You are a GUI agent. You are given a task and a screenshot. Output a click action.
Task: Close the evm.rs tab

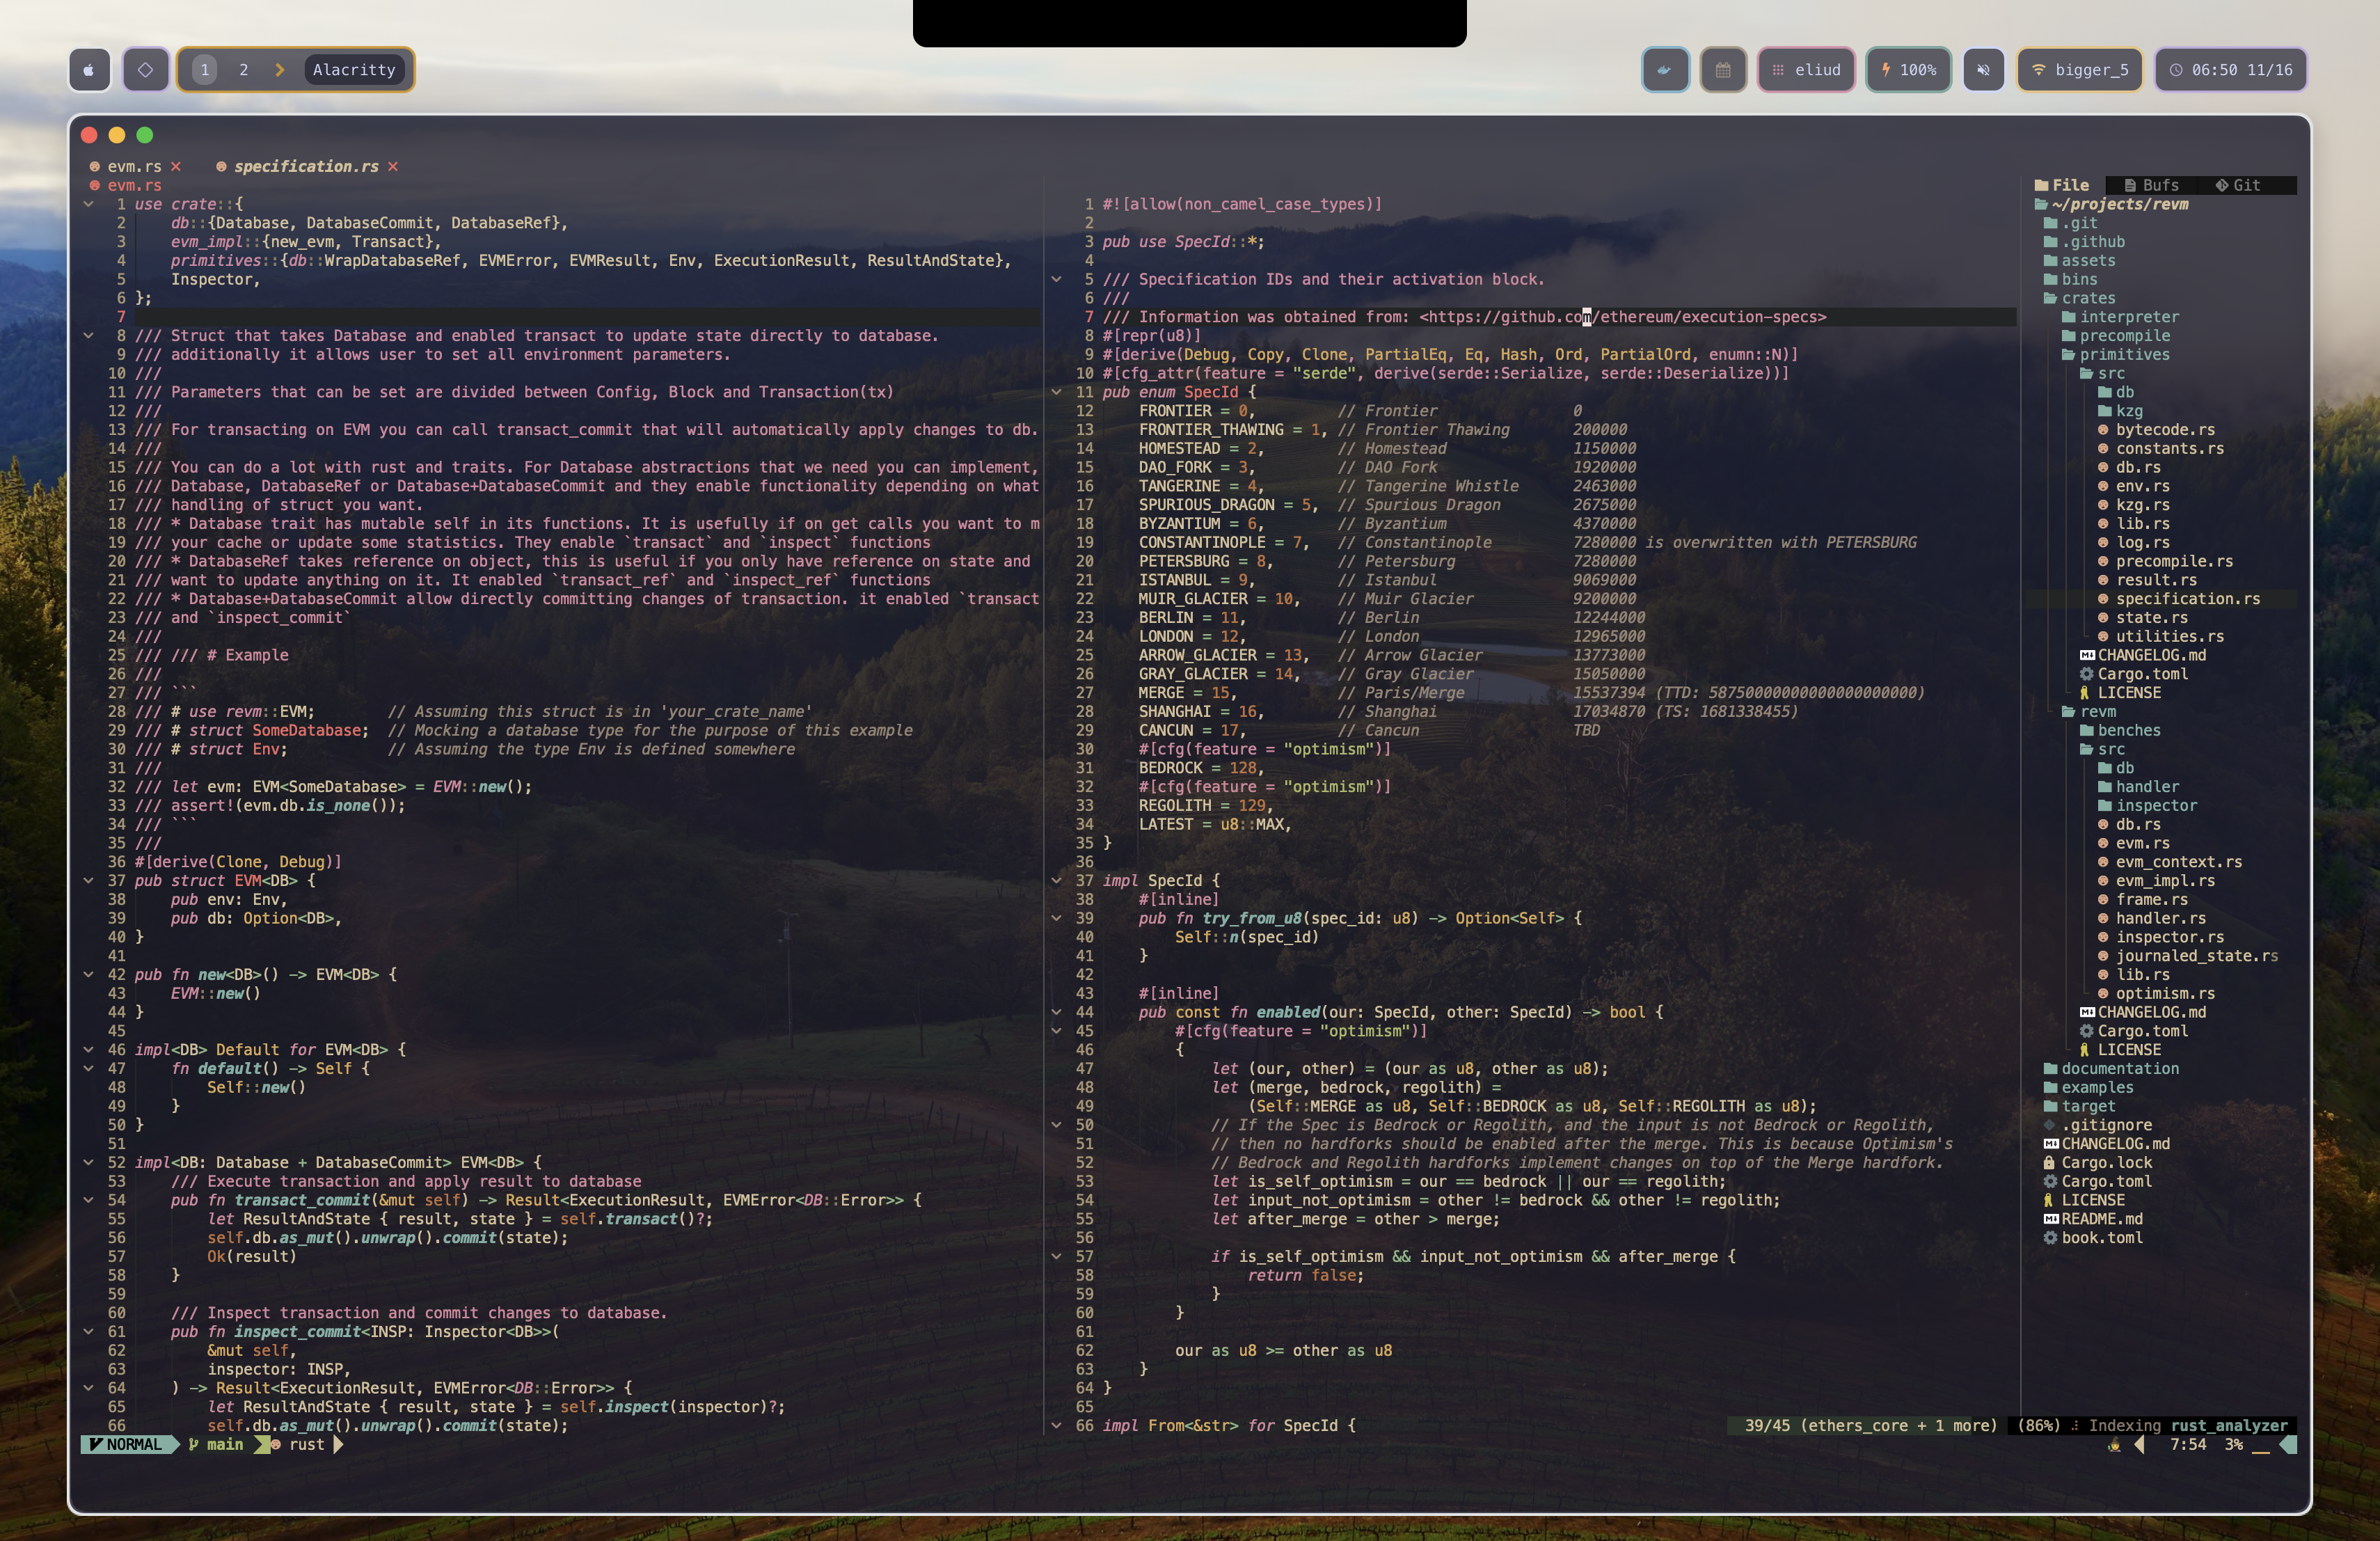pyautogui.click(x=176, y=167)
